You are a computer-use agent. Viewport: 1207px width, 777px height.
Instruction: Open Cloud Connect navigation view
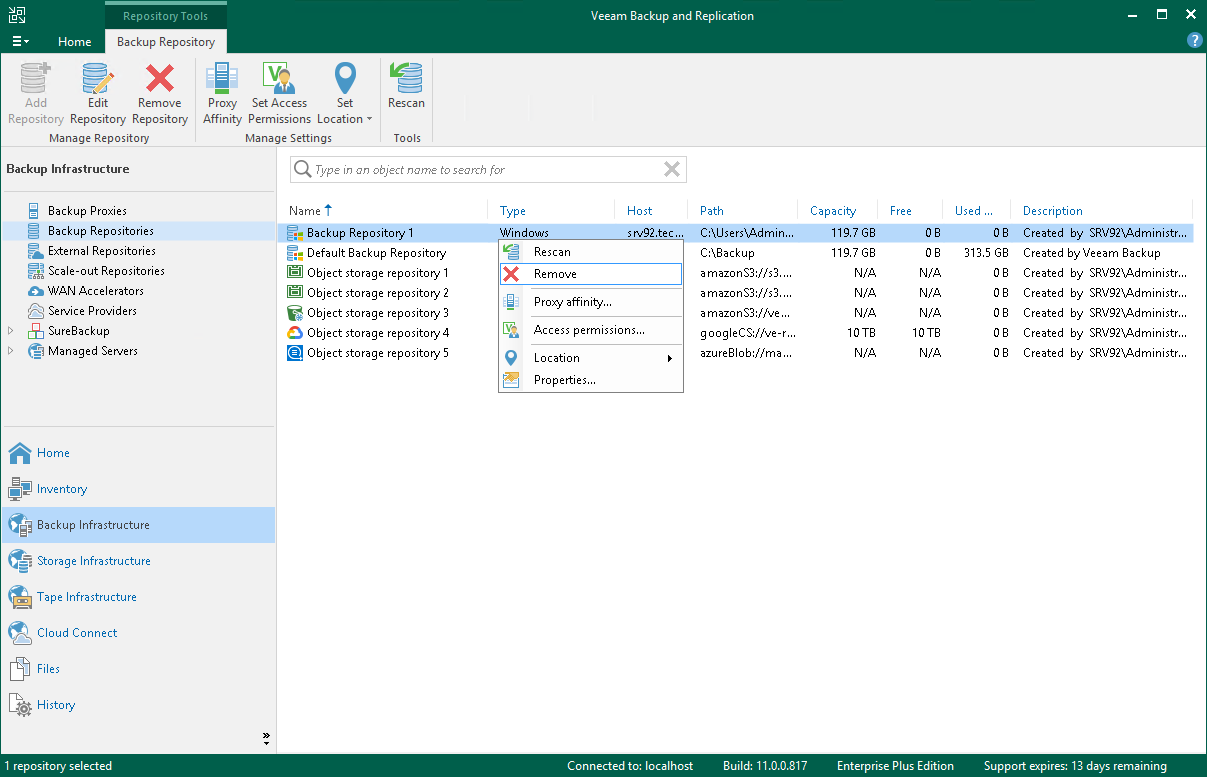click(x=138, y=633)
